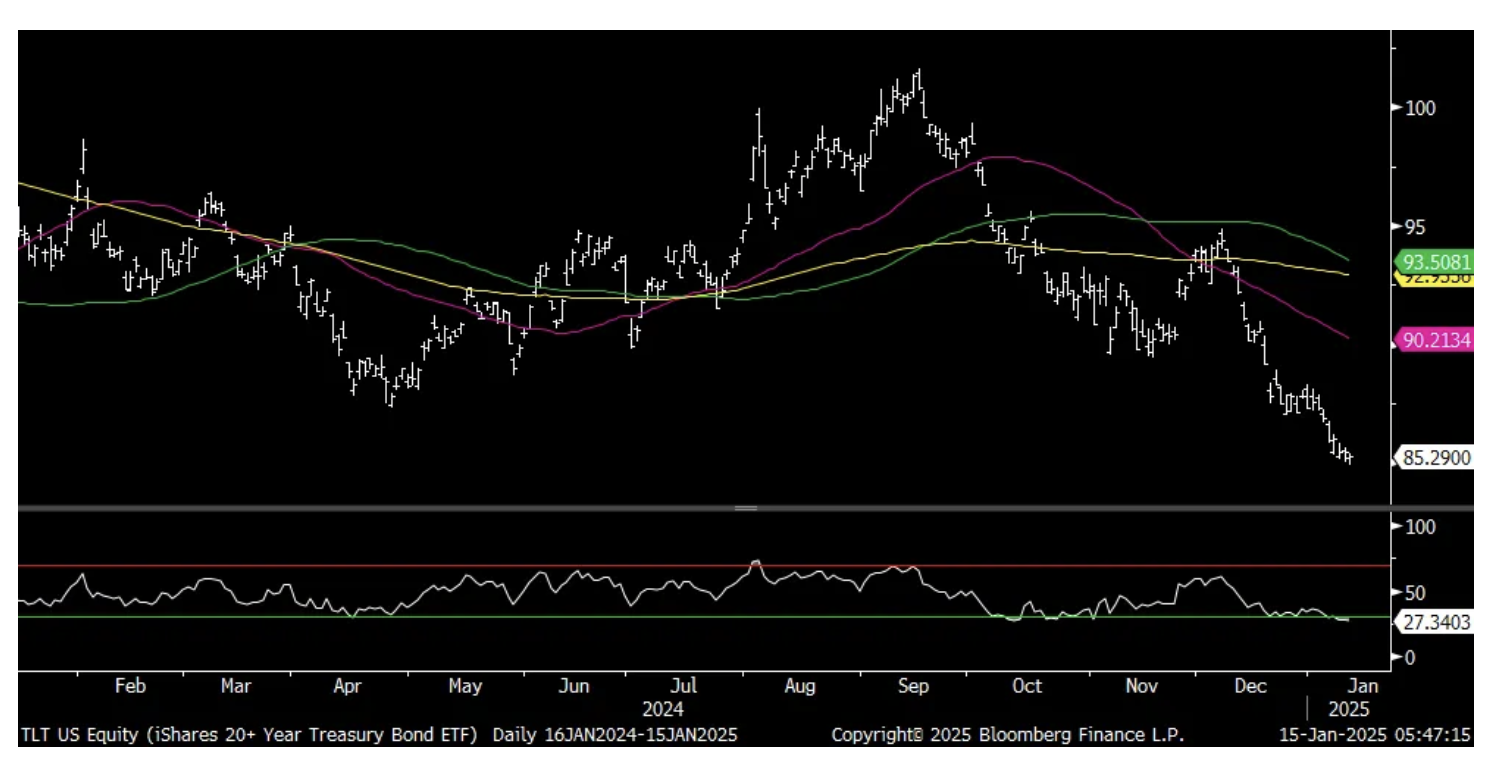Click the Feb month label on time axis
The image size is (1508, 784).
[130, 686]
